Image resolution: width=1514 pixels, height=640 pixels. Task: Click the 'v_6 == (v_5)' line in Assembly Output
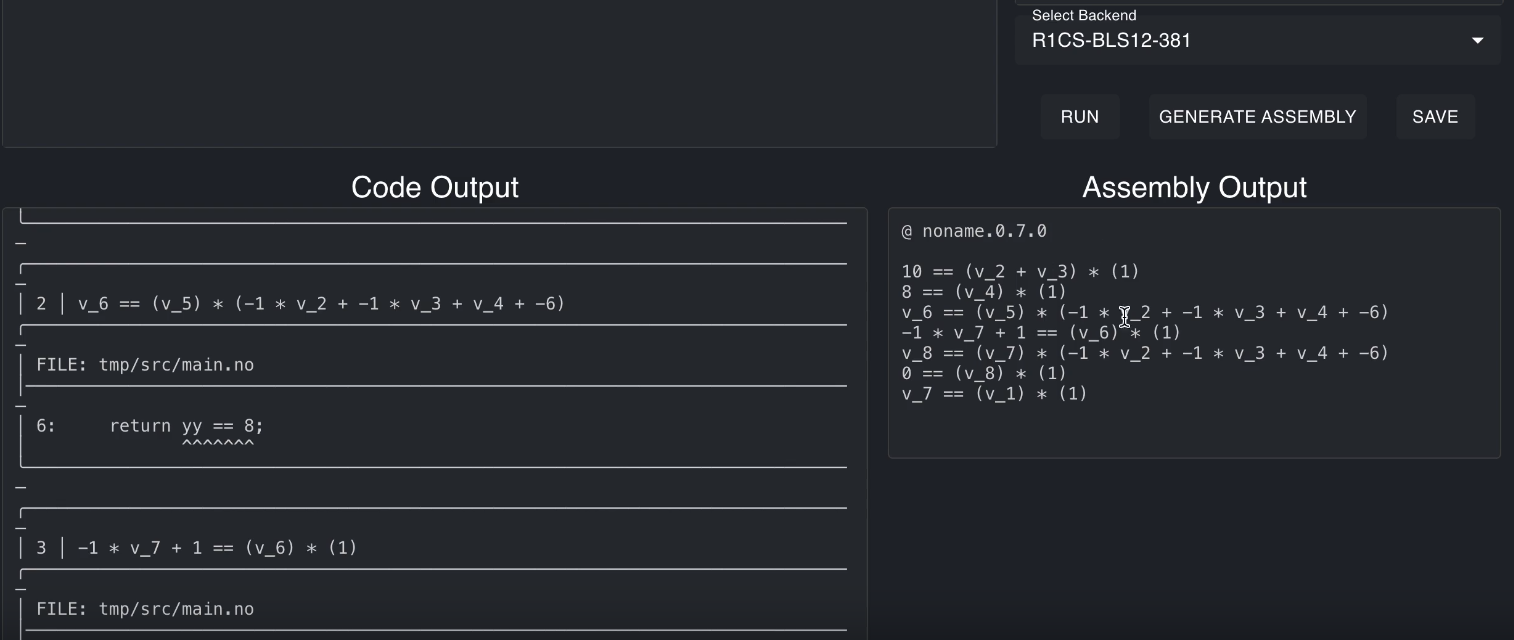[1145, 313]
